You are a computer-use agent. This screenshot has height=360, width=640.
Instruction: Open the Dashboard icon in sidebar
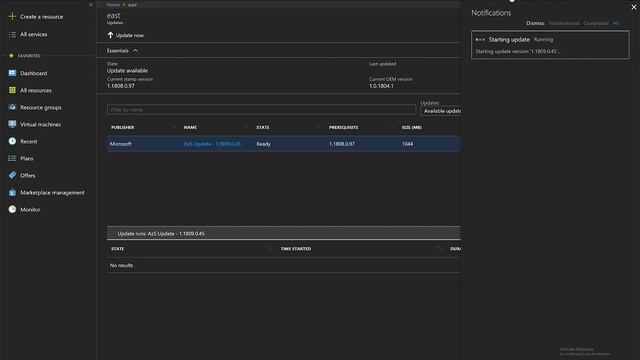(x=12, y=73)
